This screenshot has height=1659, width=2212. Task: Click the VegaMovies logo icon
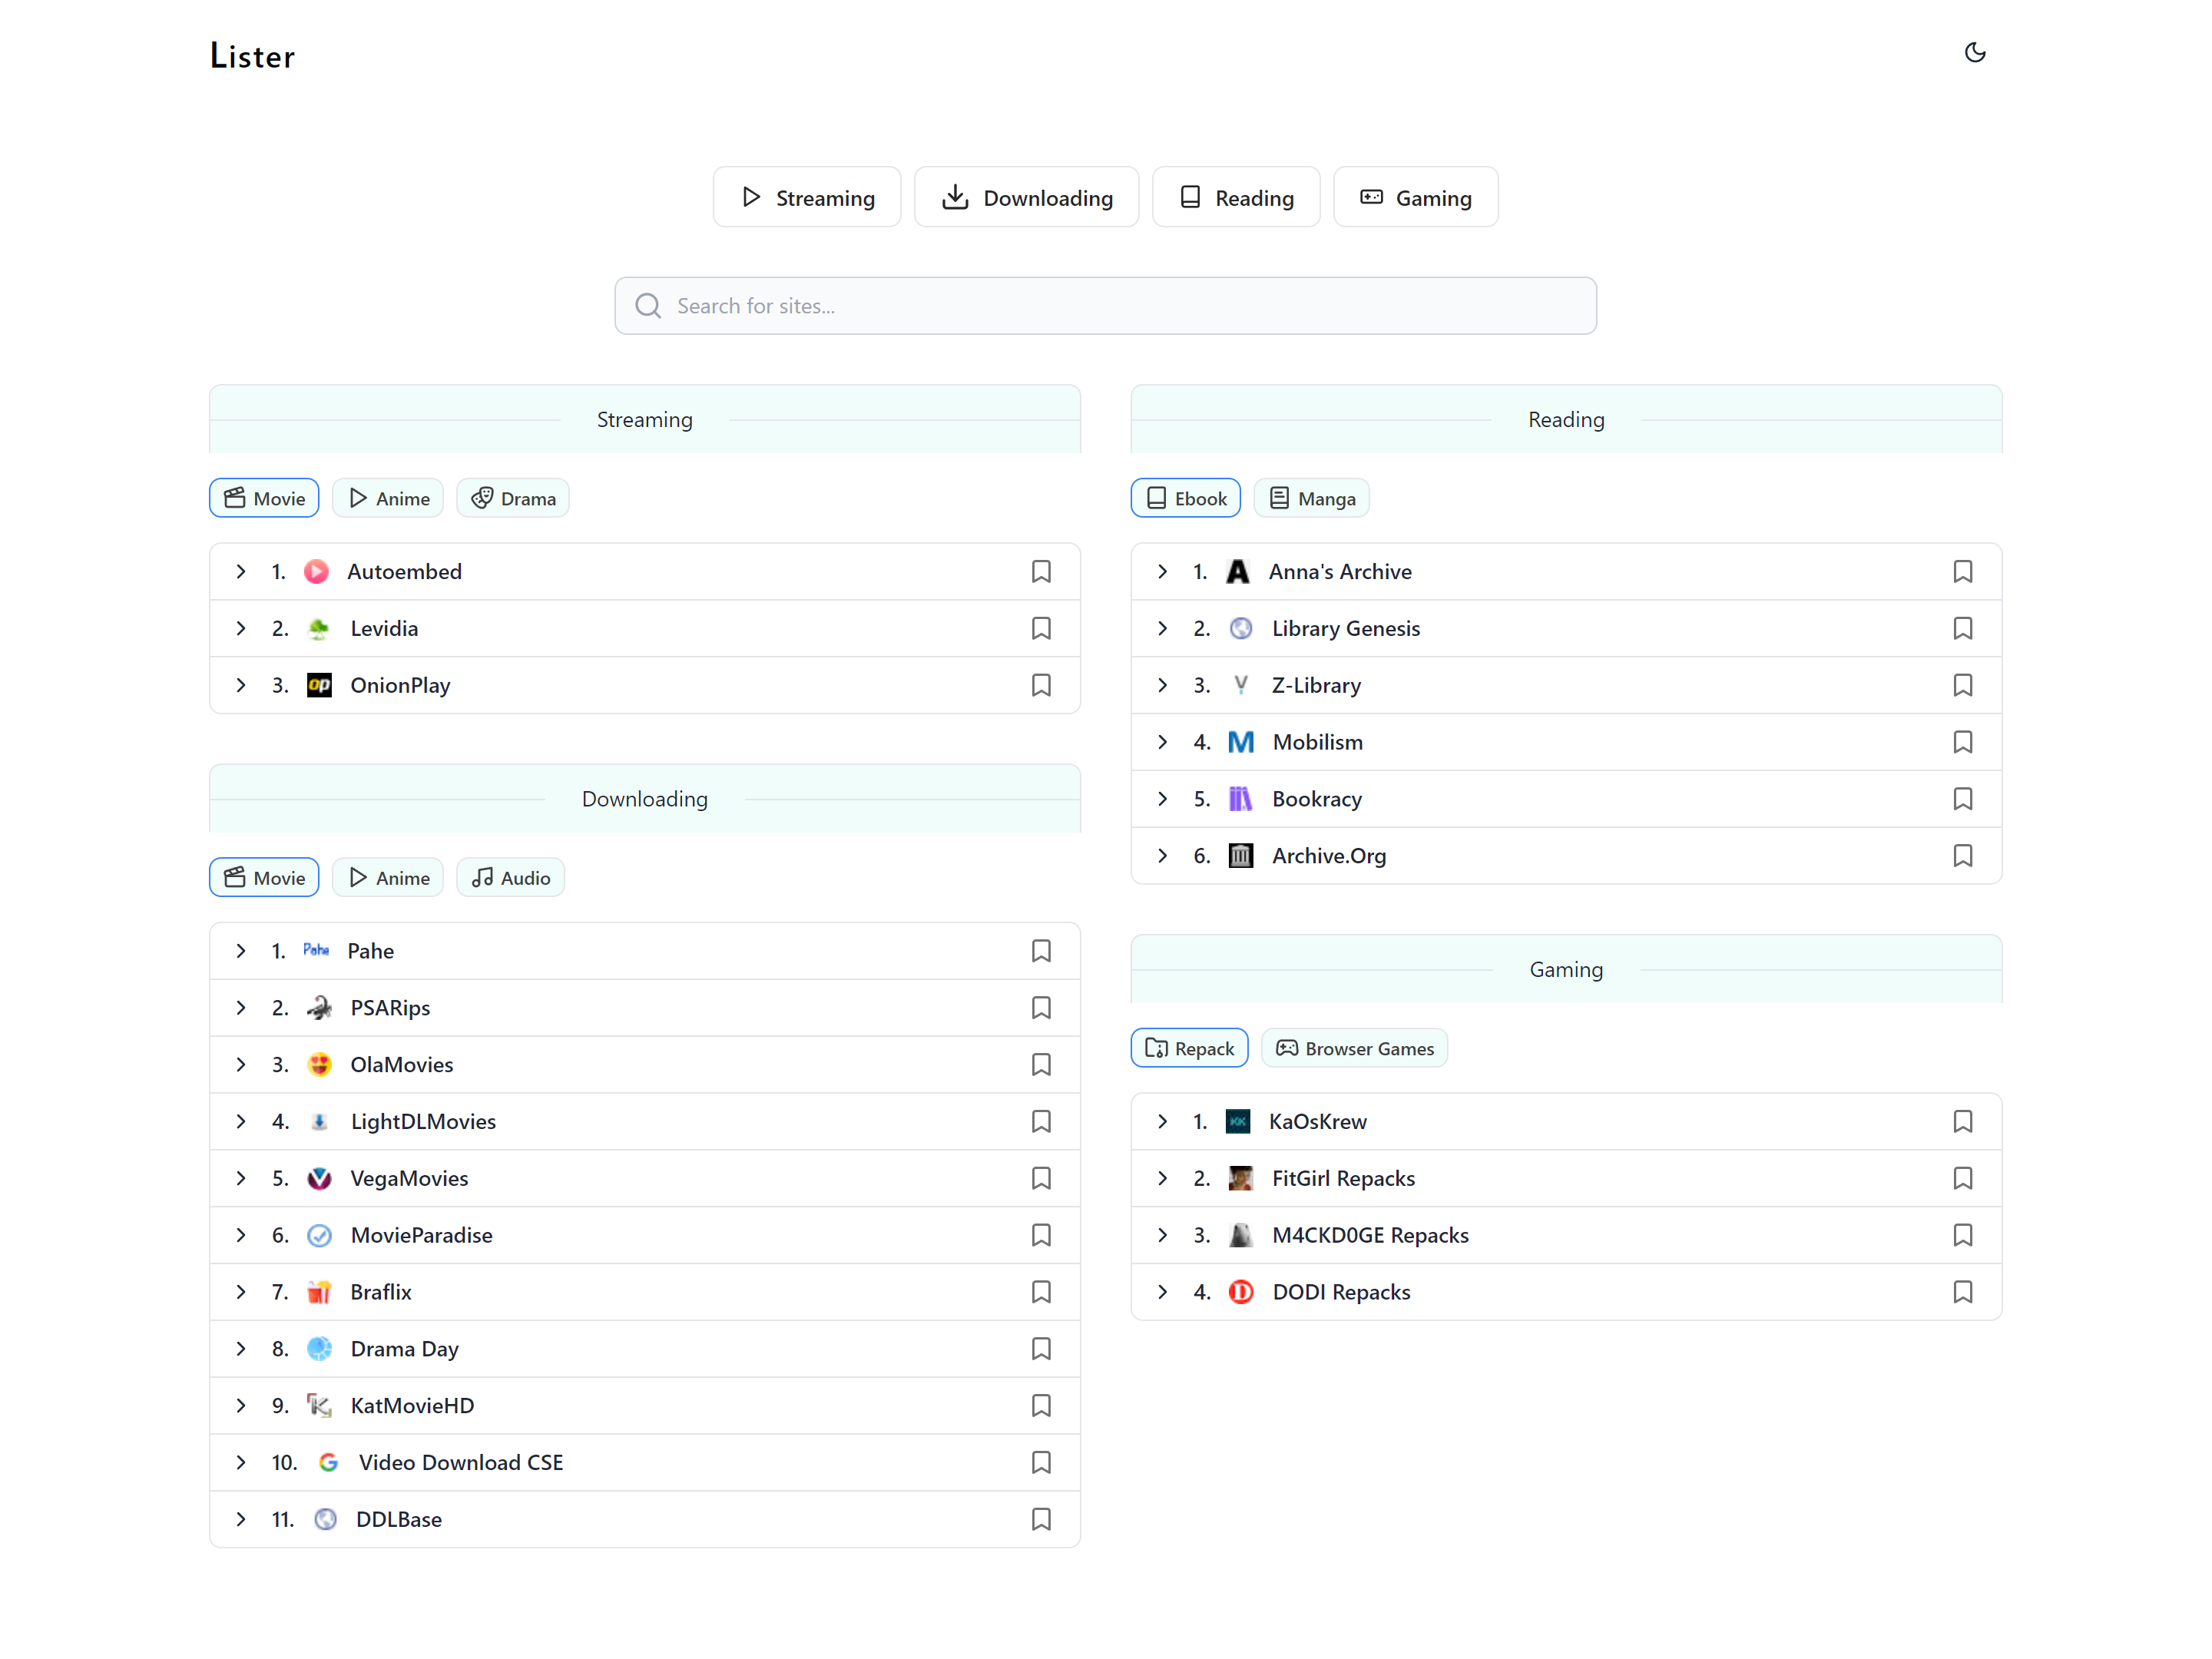coord(319,1179)
